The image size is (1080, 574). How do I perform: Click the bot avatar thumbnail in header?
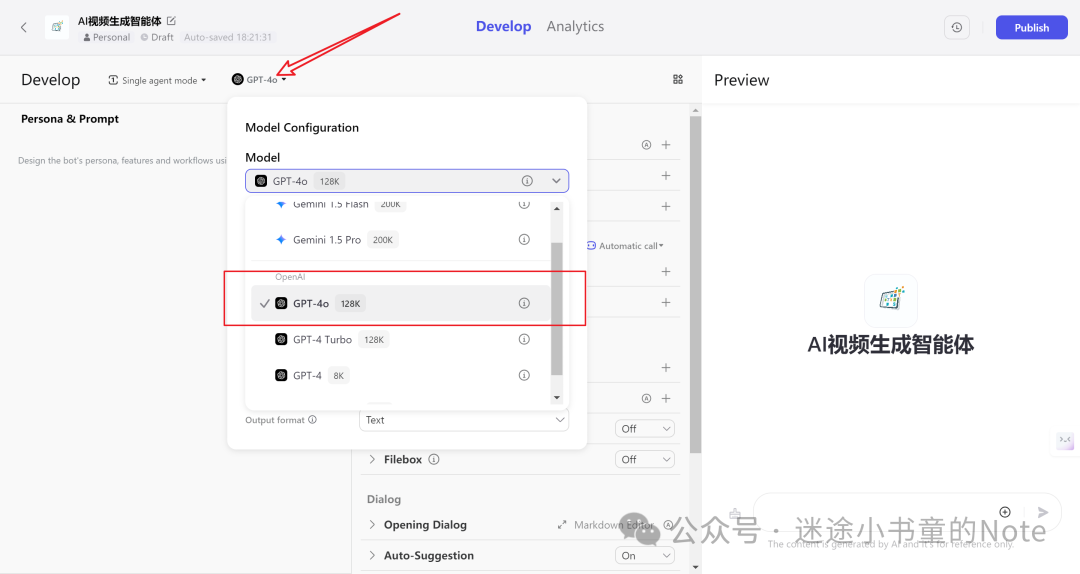coord(56,28)
